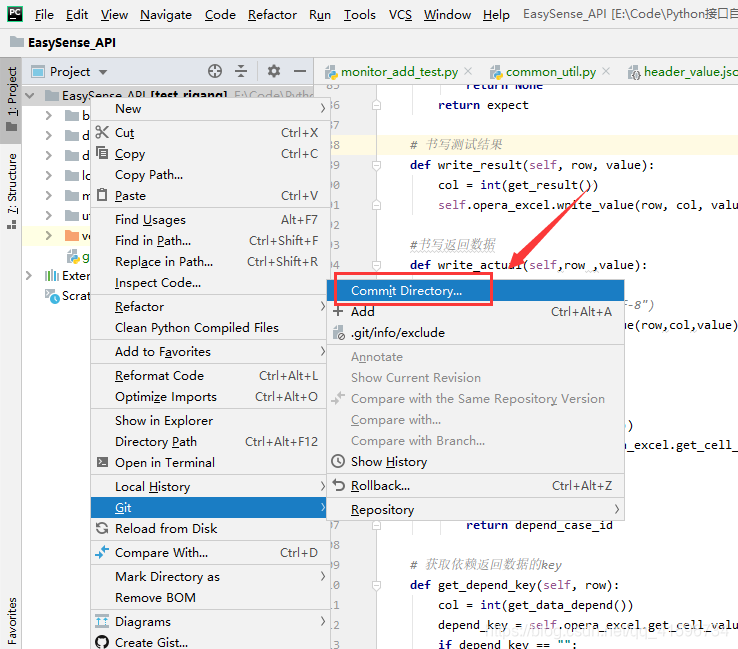Open the Navigate menu

tap(166, 15)
